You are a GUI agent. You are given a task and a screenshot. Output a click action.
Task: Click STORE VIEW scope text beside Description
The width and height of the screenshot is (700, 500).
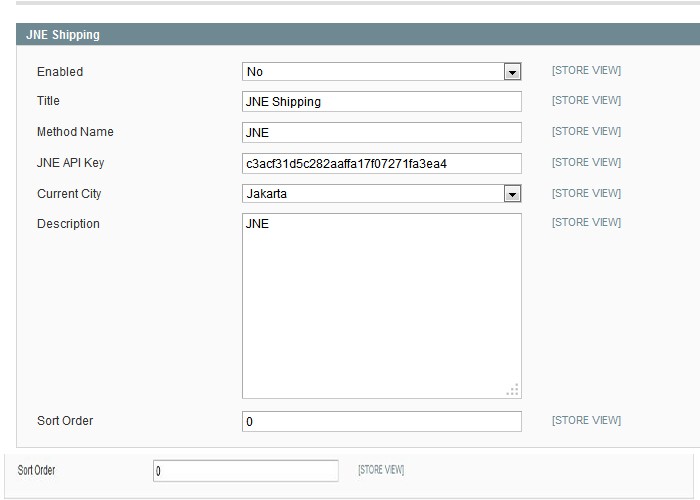[x=586, y=222]
